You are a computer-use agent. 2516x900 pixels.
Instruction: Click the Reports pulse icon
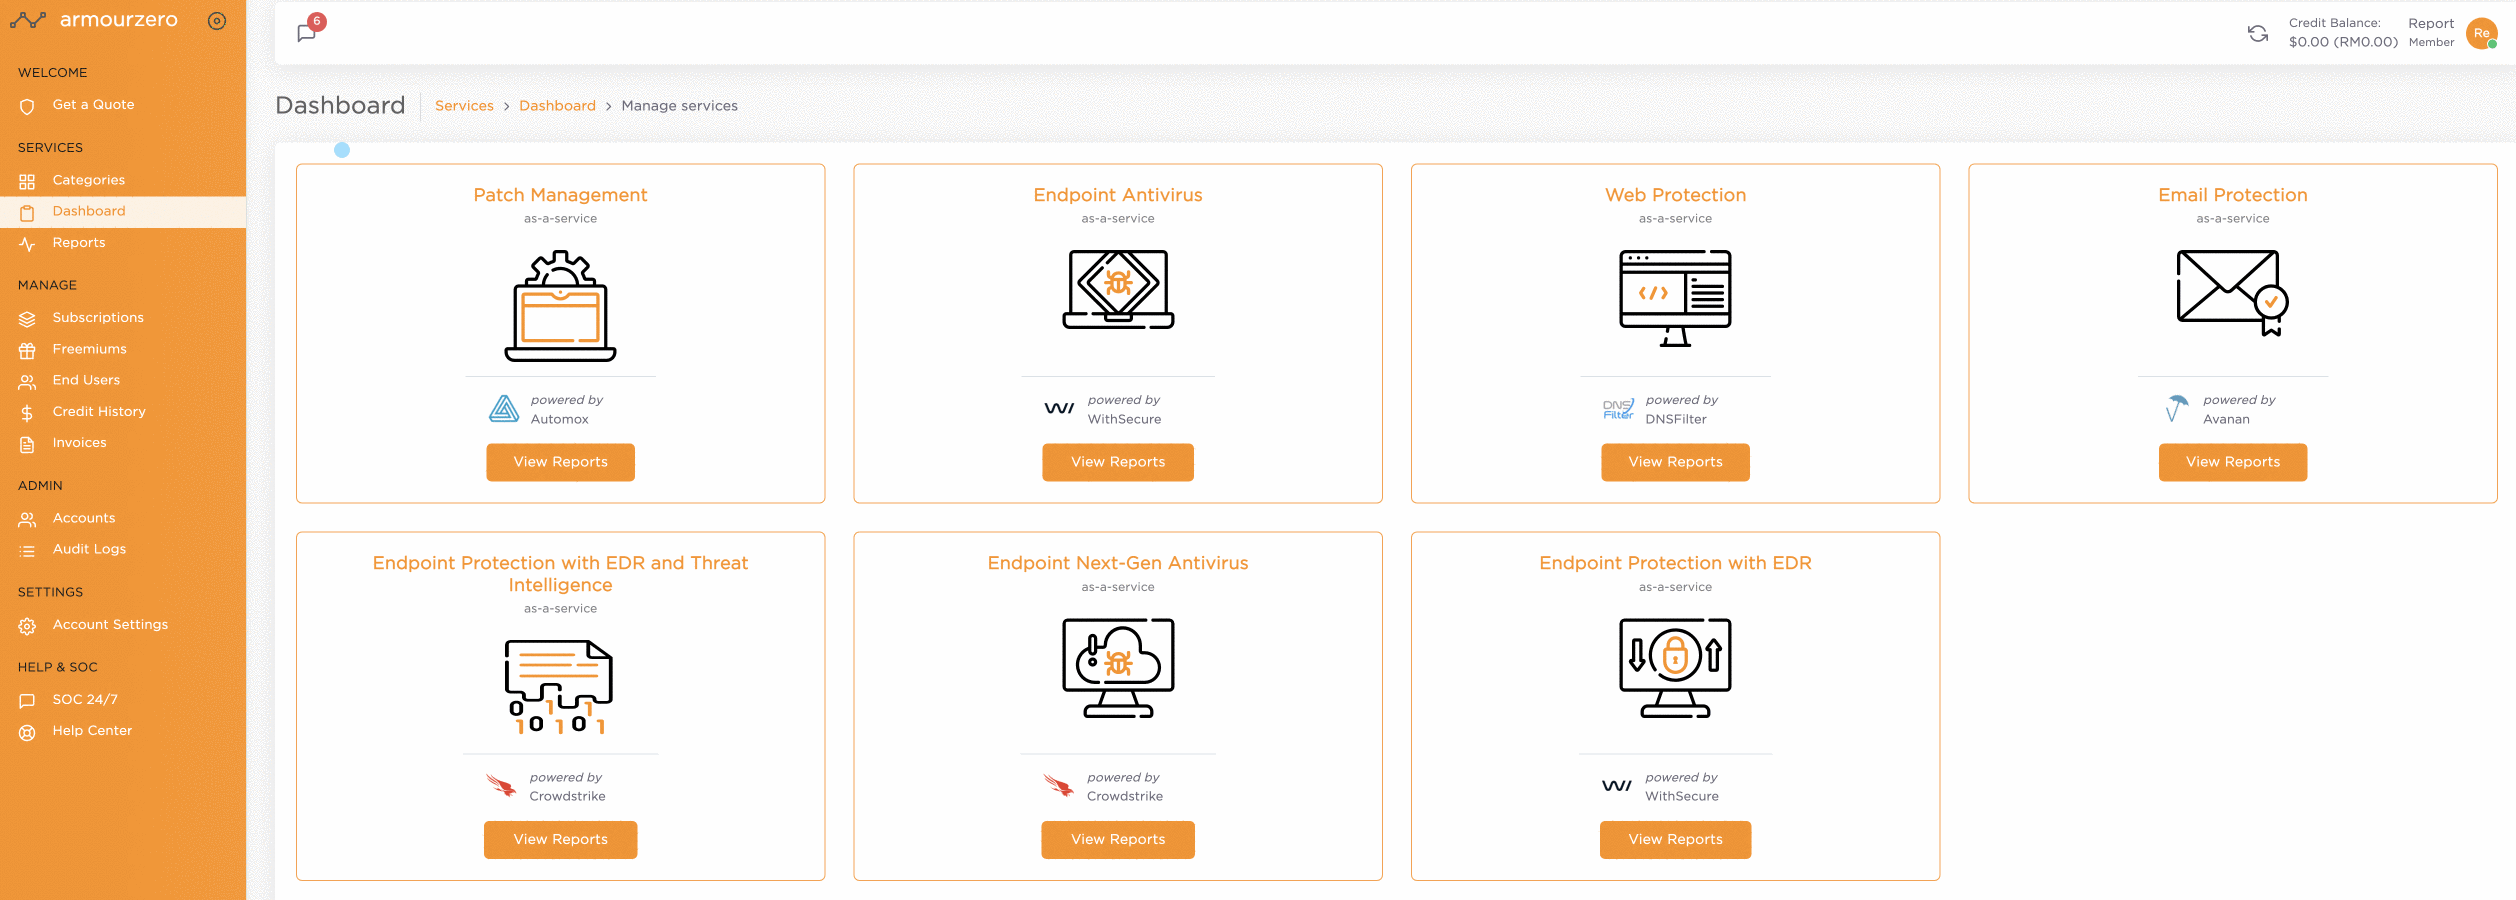tap(27, 245)
